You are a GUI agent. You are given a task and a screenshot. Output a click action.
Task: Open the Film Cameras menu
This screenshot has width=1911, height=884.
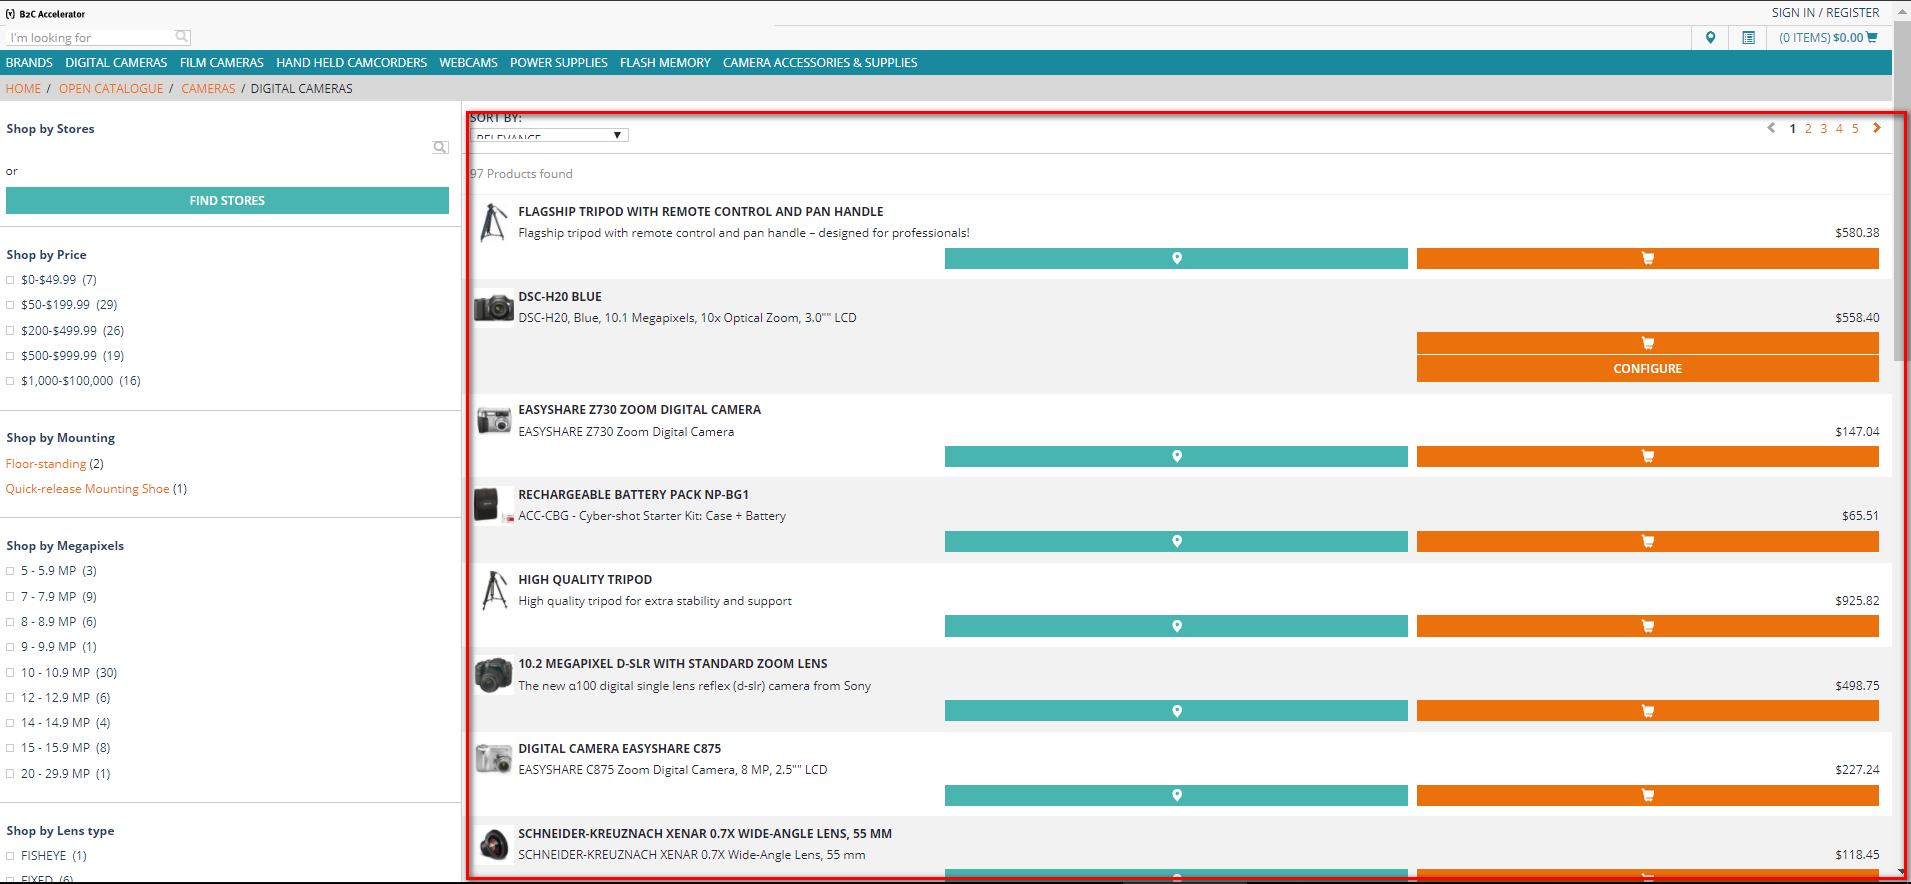click(222, 62)
